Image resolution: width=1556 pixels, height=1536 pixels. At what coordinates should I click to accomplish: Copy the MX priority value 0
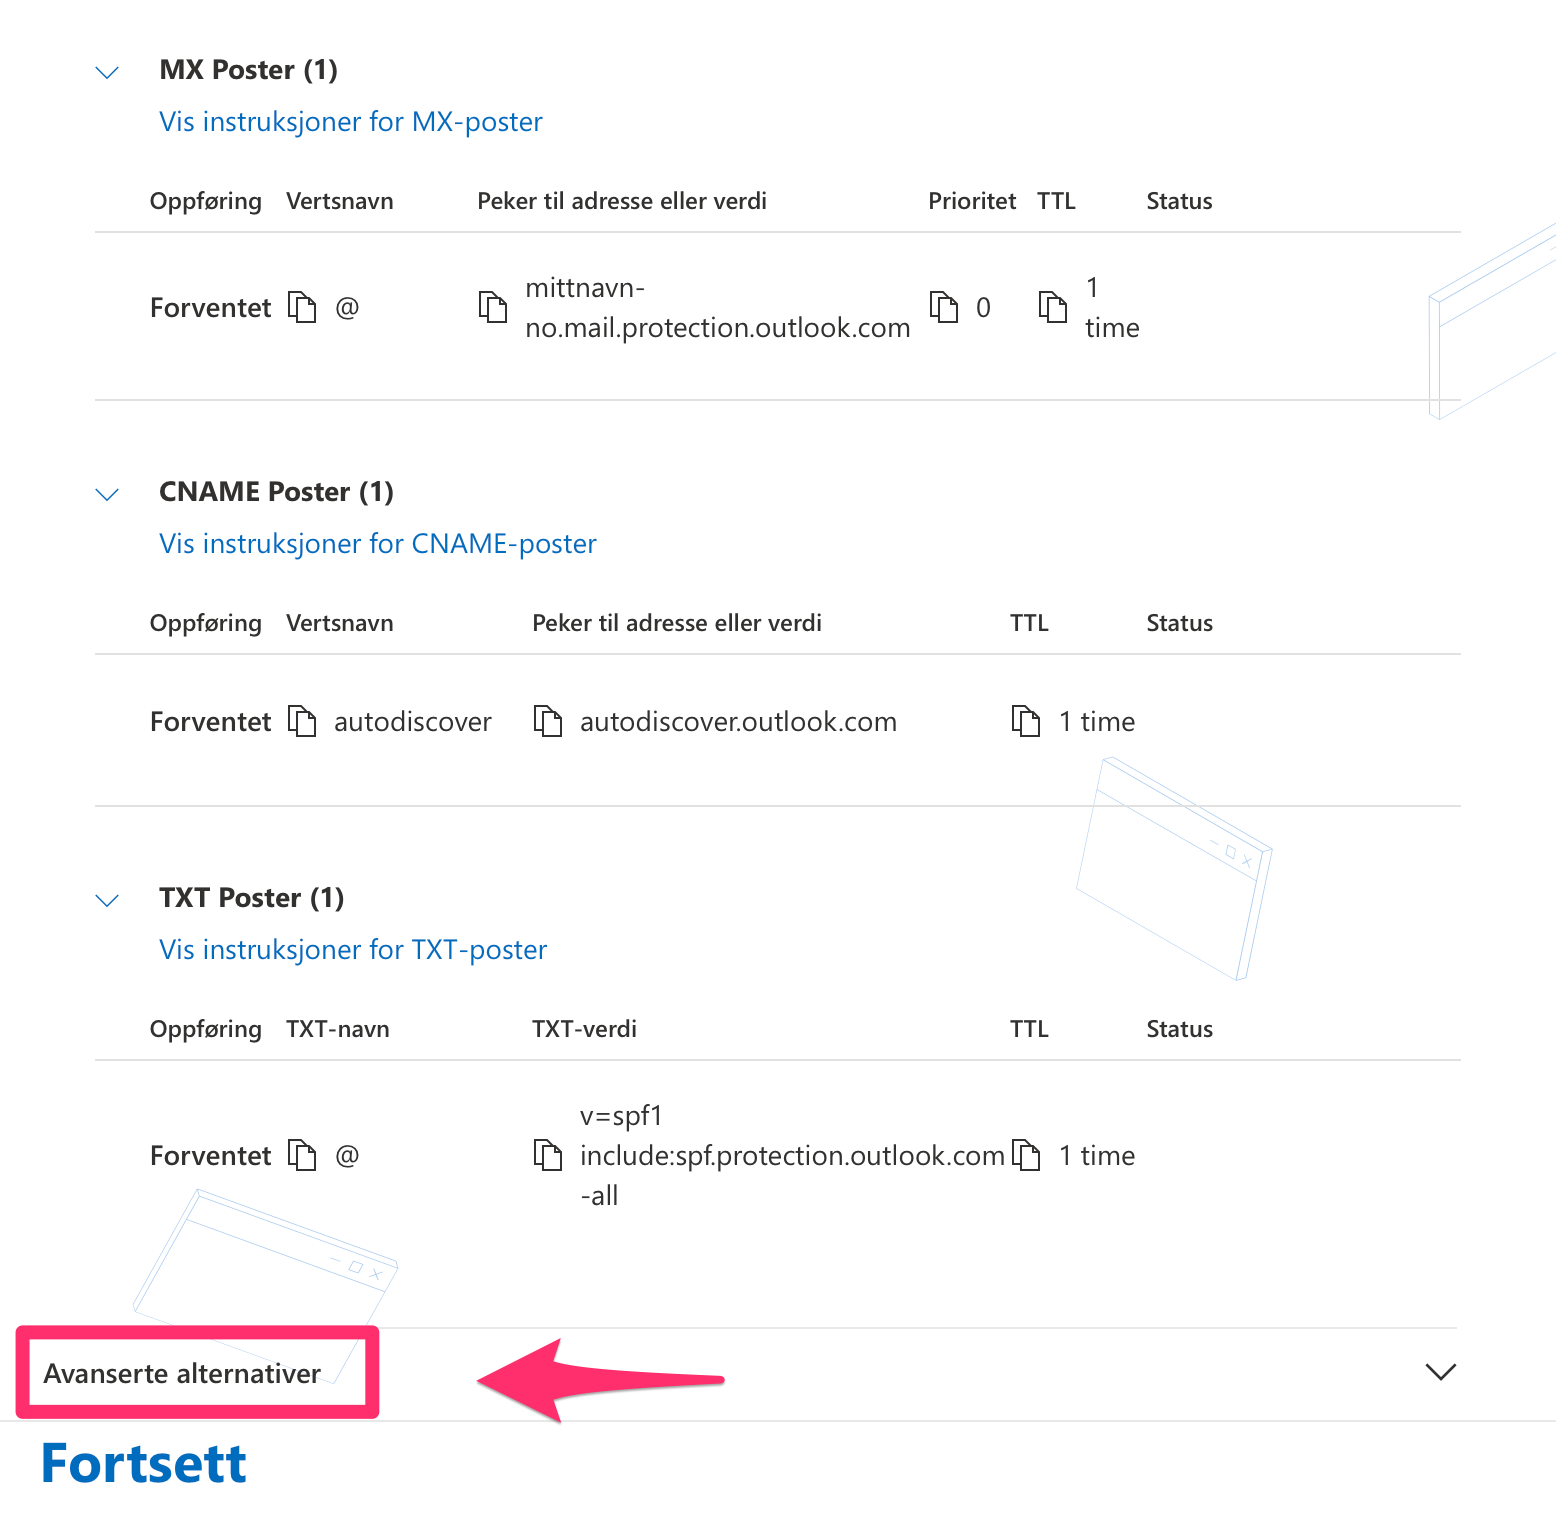coord(944,307)
